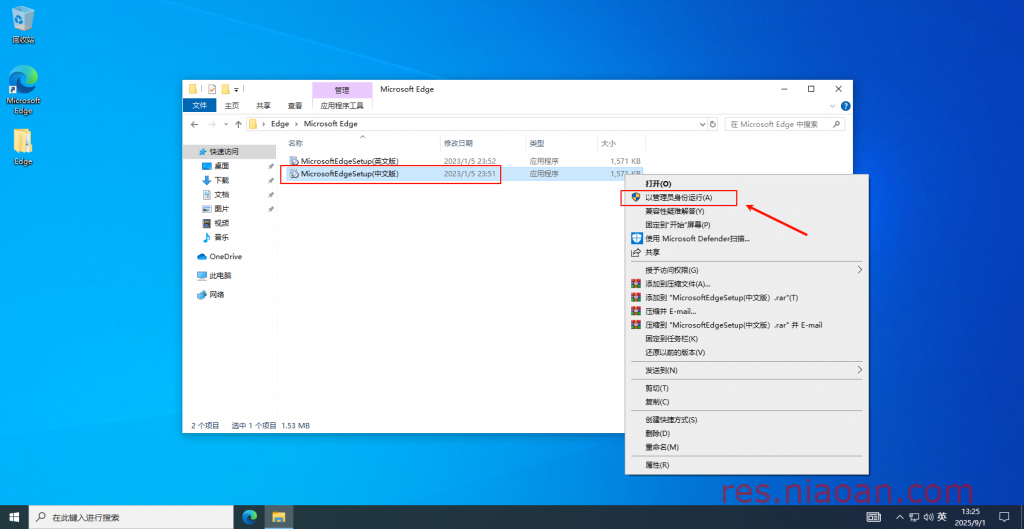Expand the ribbon with the chevron
Viewport: 1024px width, 529px height.
(x=833, y=106)
